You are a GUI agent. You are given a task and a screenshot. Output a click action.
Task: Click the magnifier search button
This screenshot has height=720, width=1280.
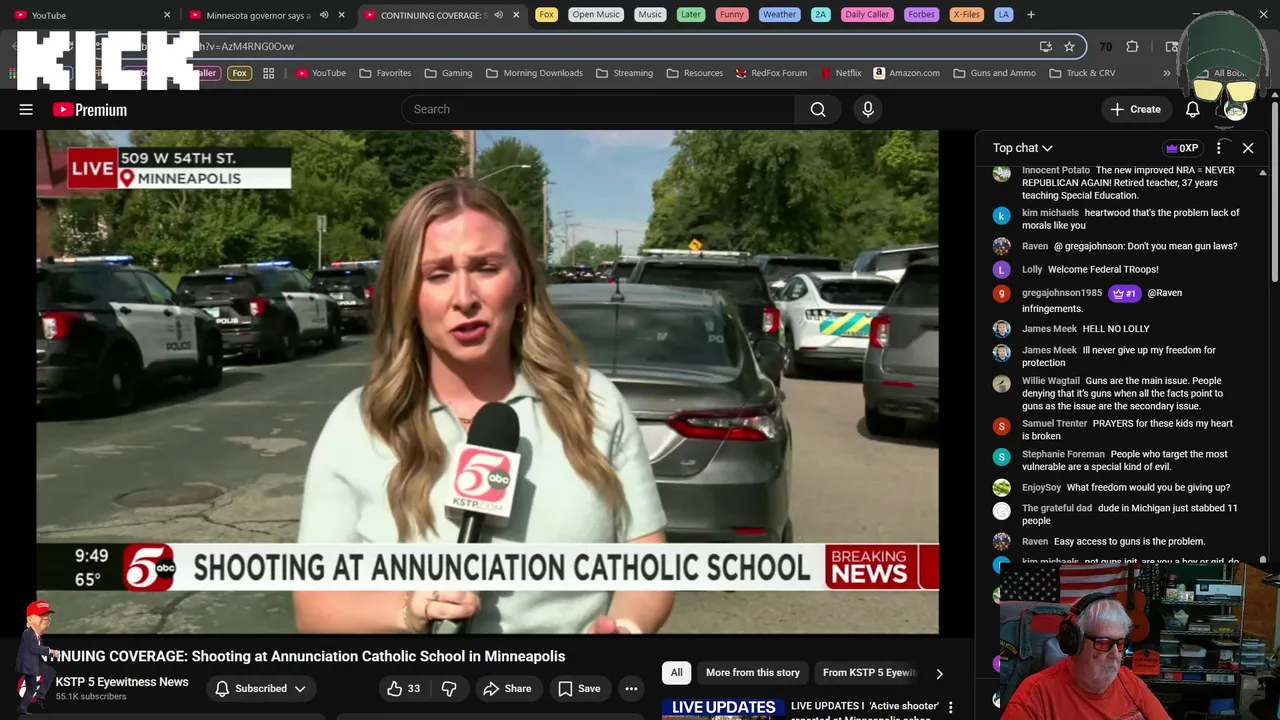click(818, 109)
